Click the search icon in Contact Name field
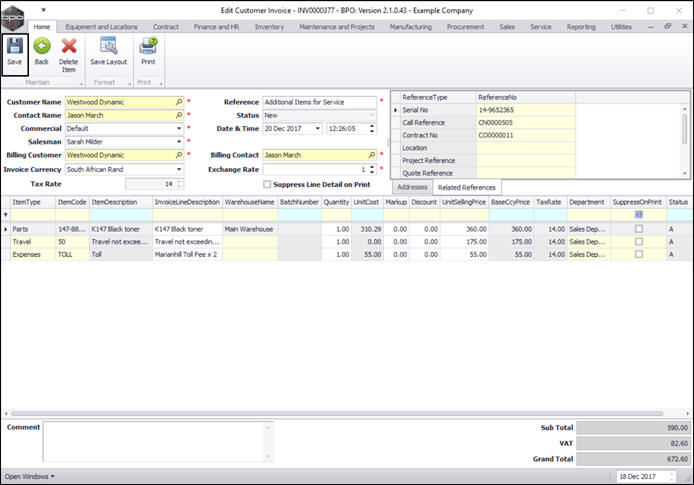 click(179, 115)
